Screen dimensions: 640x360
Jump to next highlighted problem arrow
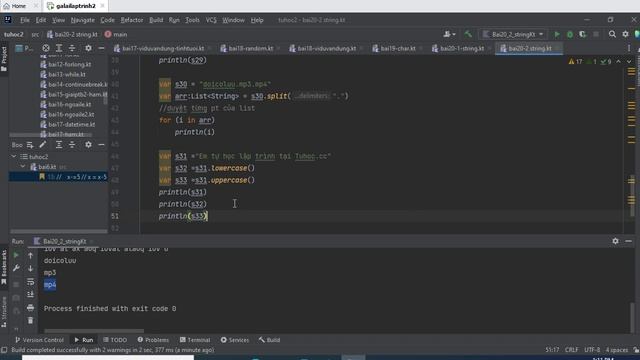pos(629,62)
